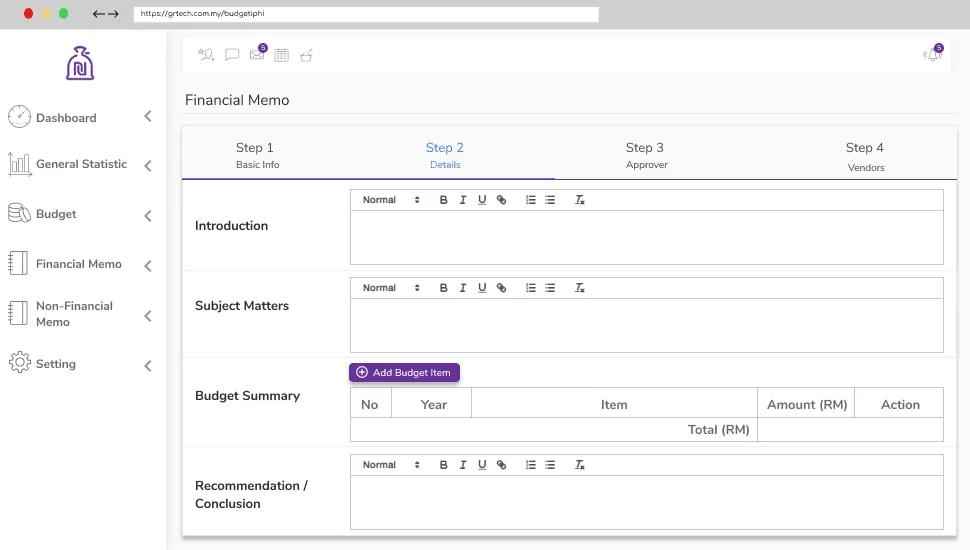Click into the Introduction text area
Viewport: 970px width, 550px height.
[x=646, y=238]
